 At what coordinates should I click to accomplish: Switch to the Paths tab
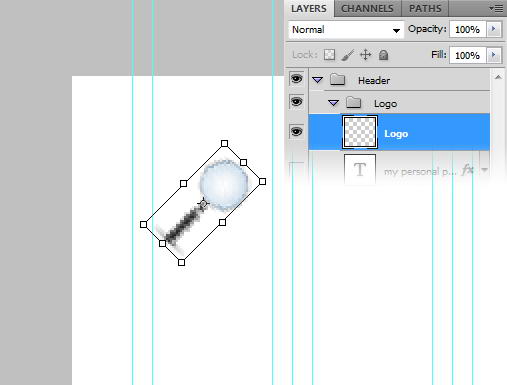[425, 8]
